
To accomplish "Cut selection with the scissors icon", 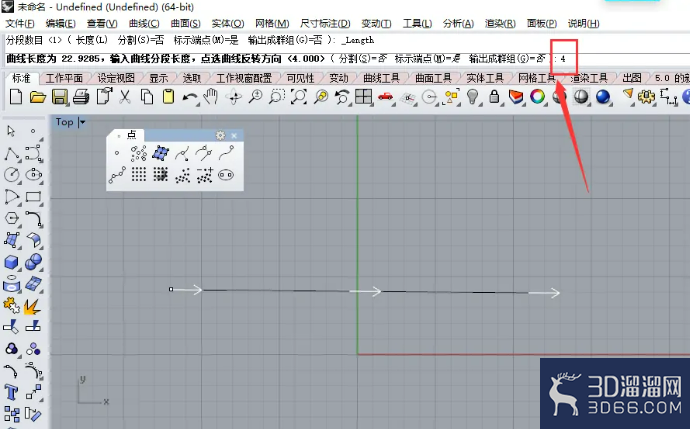I will click(x=125, y=96).
